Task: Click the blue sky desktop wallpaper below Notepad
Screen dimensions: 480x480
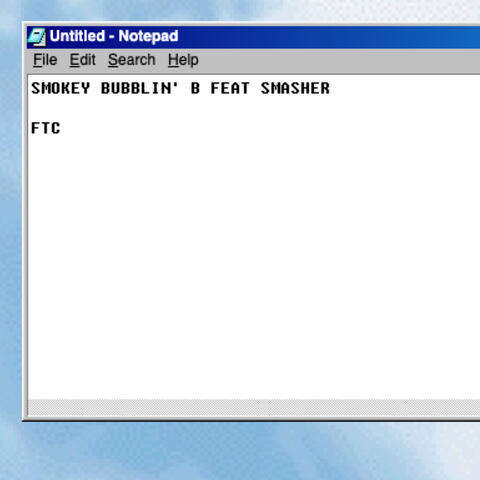Action: click(240, 450)
